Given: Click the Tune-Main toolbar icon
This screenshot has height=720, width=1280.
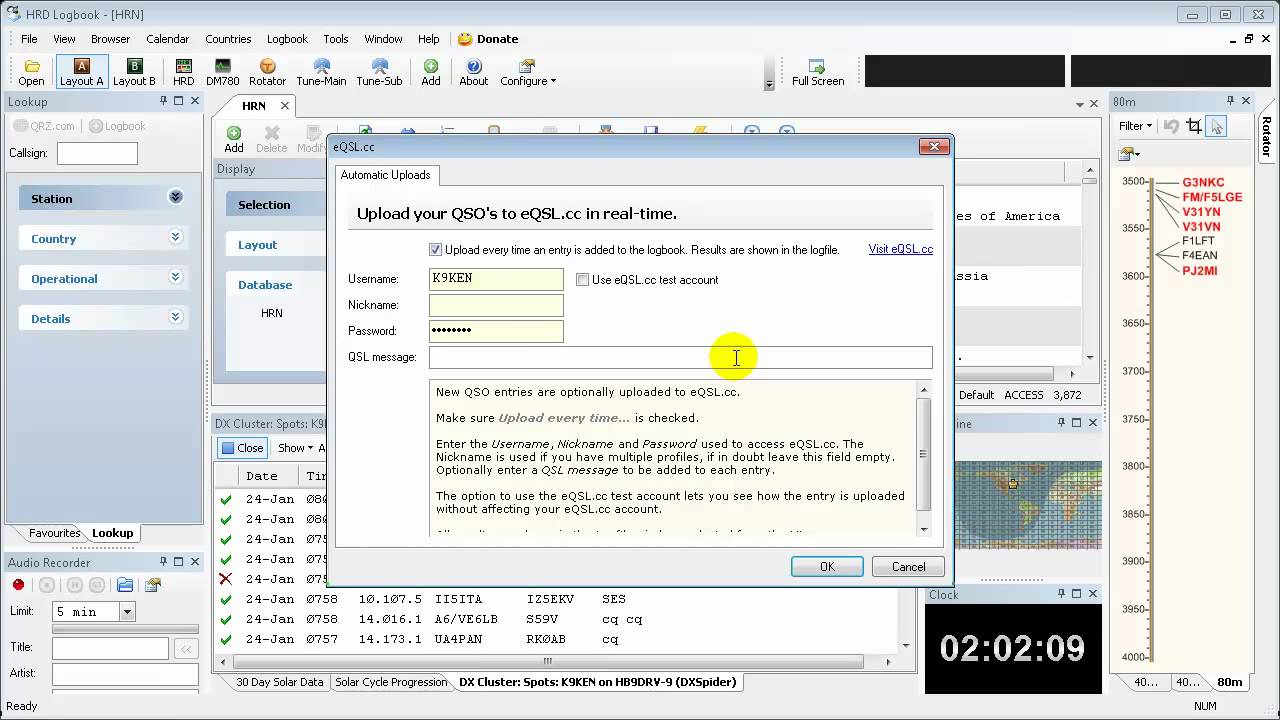Looking at the screenshot, I should tap(321, 72).
